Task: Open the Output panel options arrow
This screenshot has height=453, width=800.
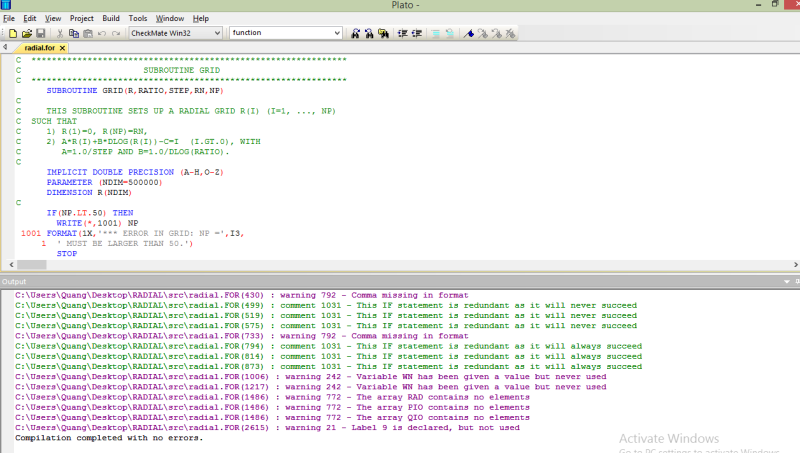Action: (x=787, y=282)
